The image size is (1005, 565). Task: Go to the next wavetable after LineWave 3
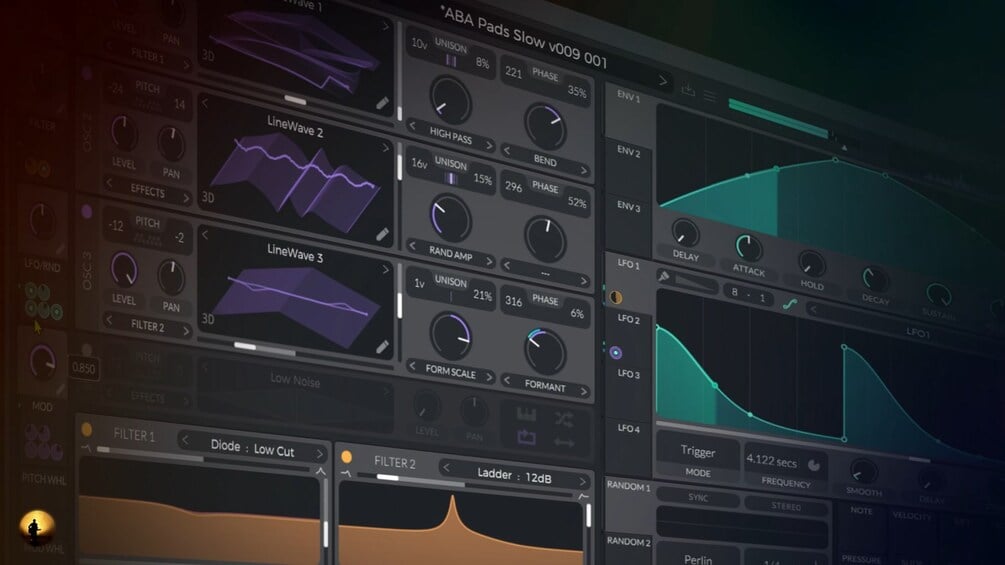386,270
